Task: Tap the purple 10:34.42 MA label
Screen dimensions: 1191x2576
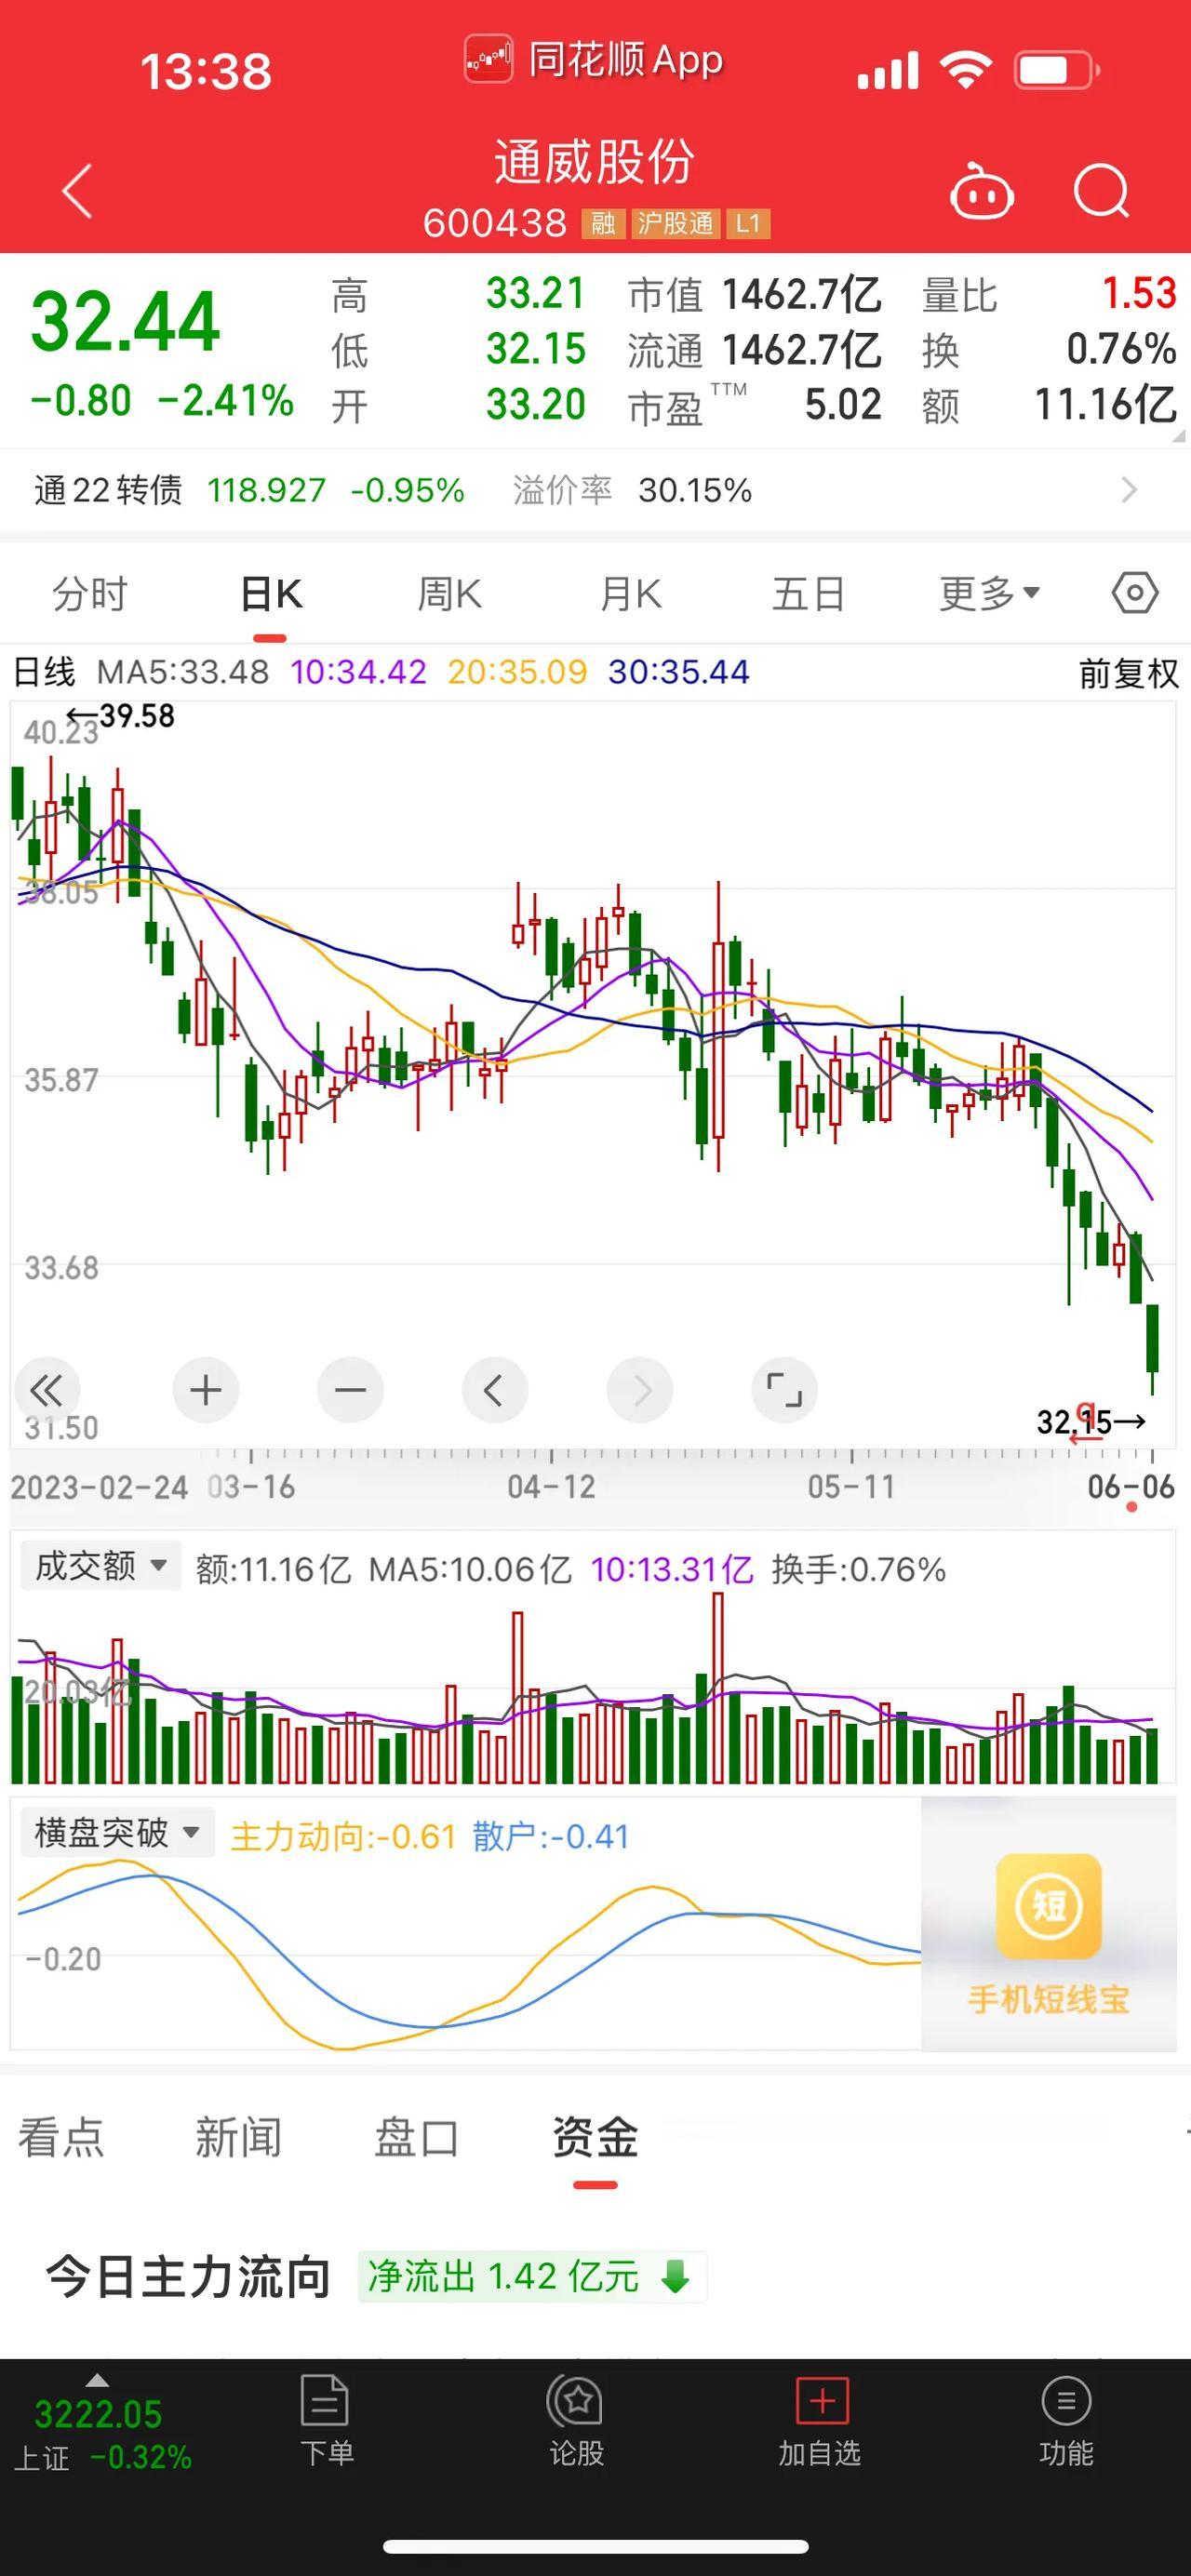Action: coord(358,672)
